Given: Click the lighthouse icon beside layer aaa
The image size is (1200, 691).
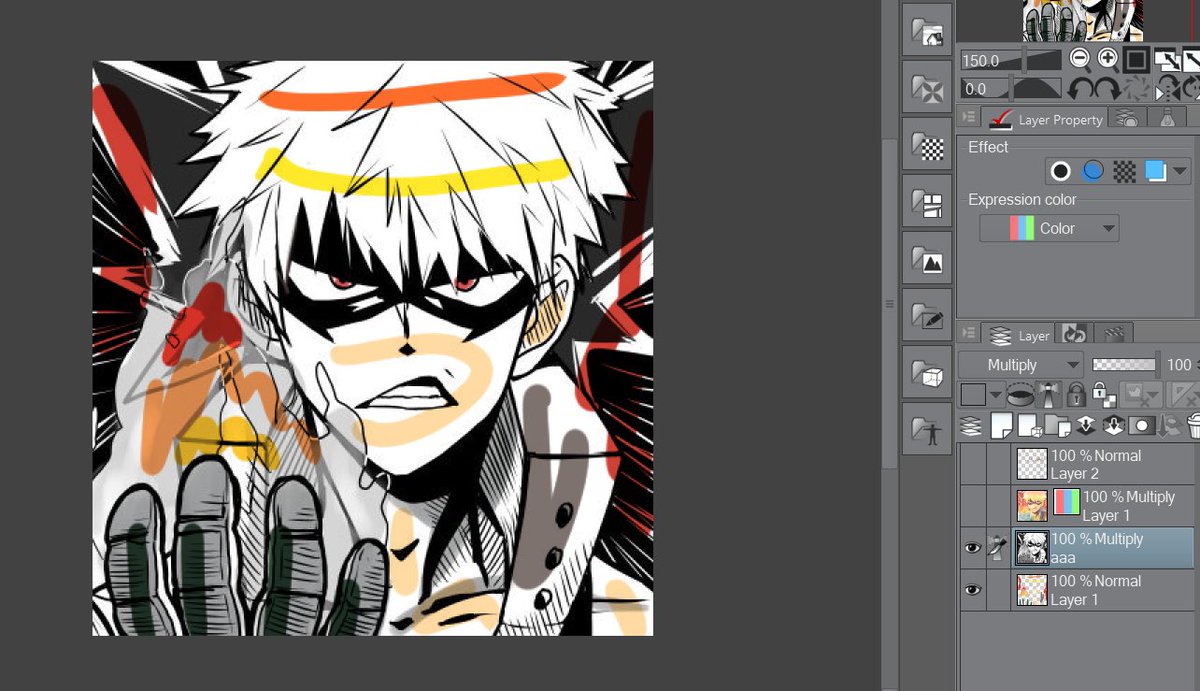Looking at the screenshot, I should [997, 547].
